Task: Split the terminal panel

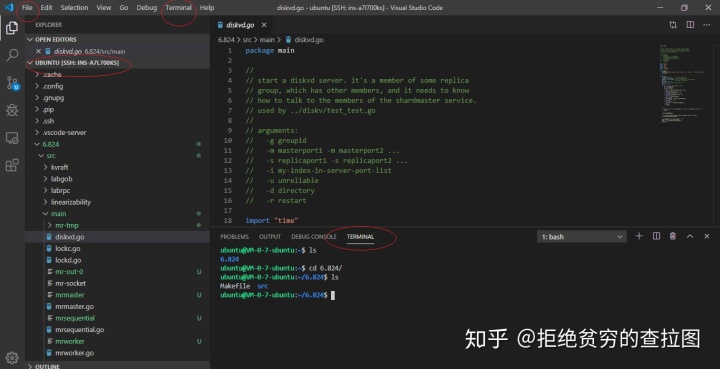Action: point(656,236)
